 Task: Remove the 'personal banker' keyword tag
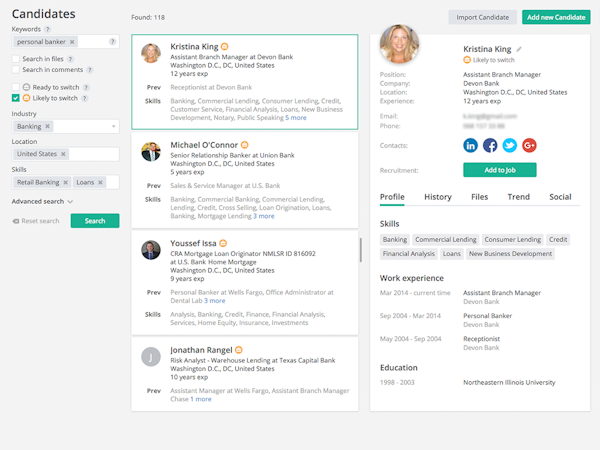[72, 42]
